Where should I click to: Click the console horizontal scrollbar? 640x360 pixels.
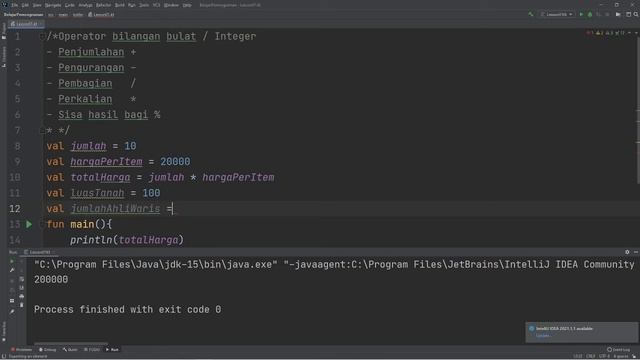click(71, 344)
